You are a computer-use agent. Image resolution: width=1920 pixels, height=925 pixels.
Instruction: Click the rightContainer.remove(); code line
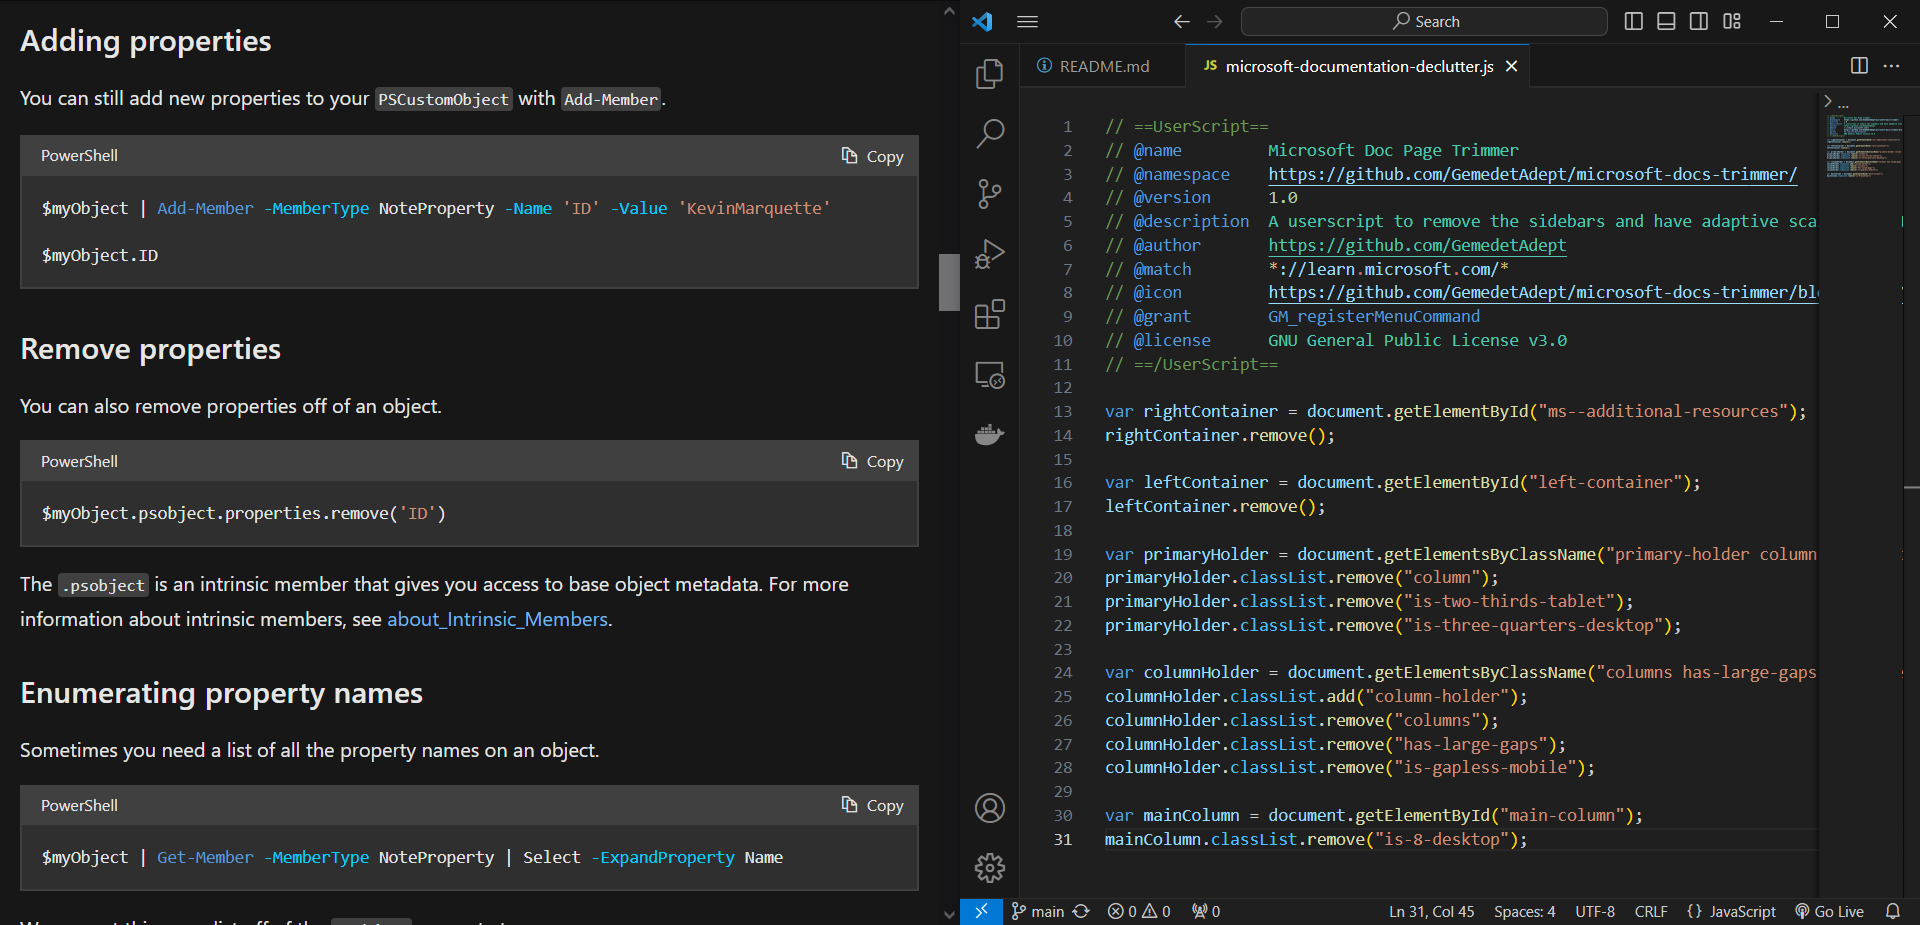click(1219, 435)
